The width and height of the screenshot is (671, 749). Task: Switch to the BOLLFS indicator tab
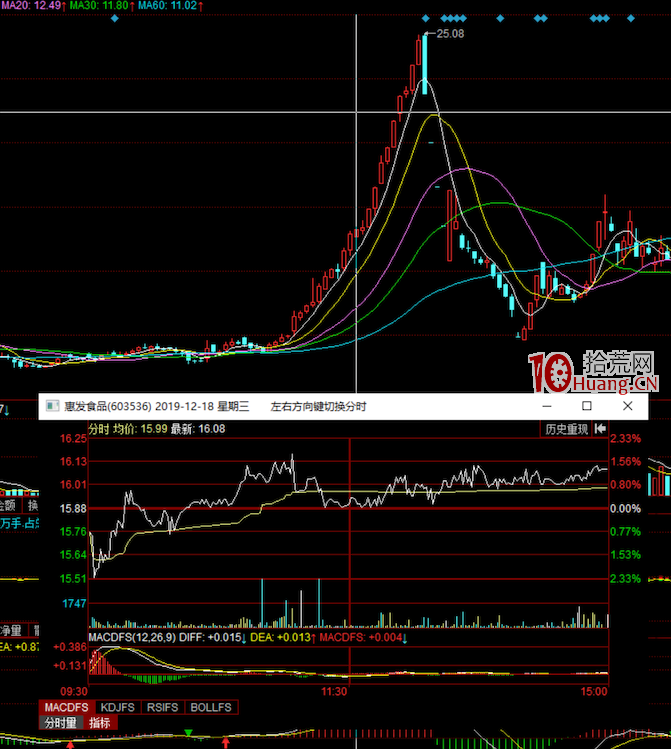[211, 707]
